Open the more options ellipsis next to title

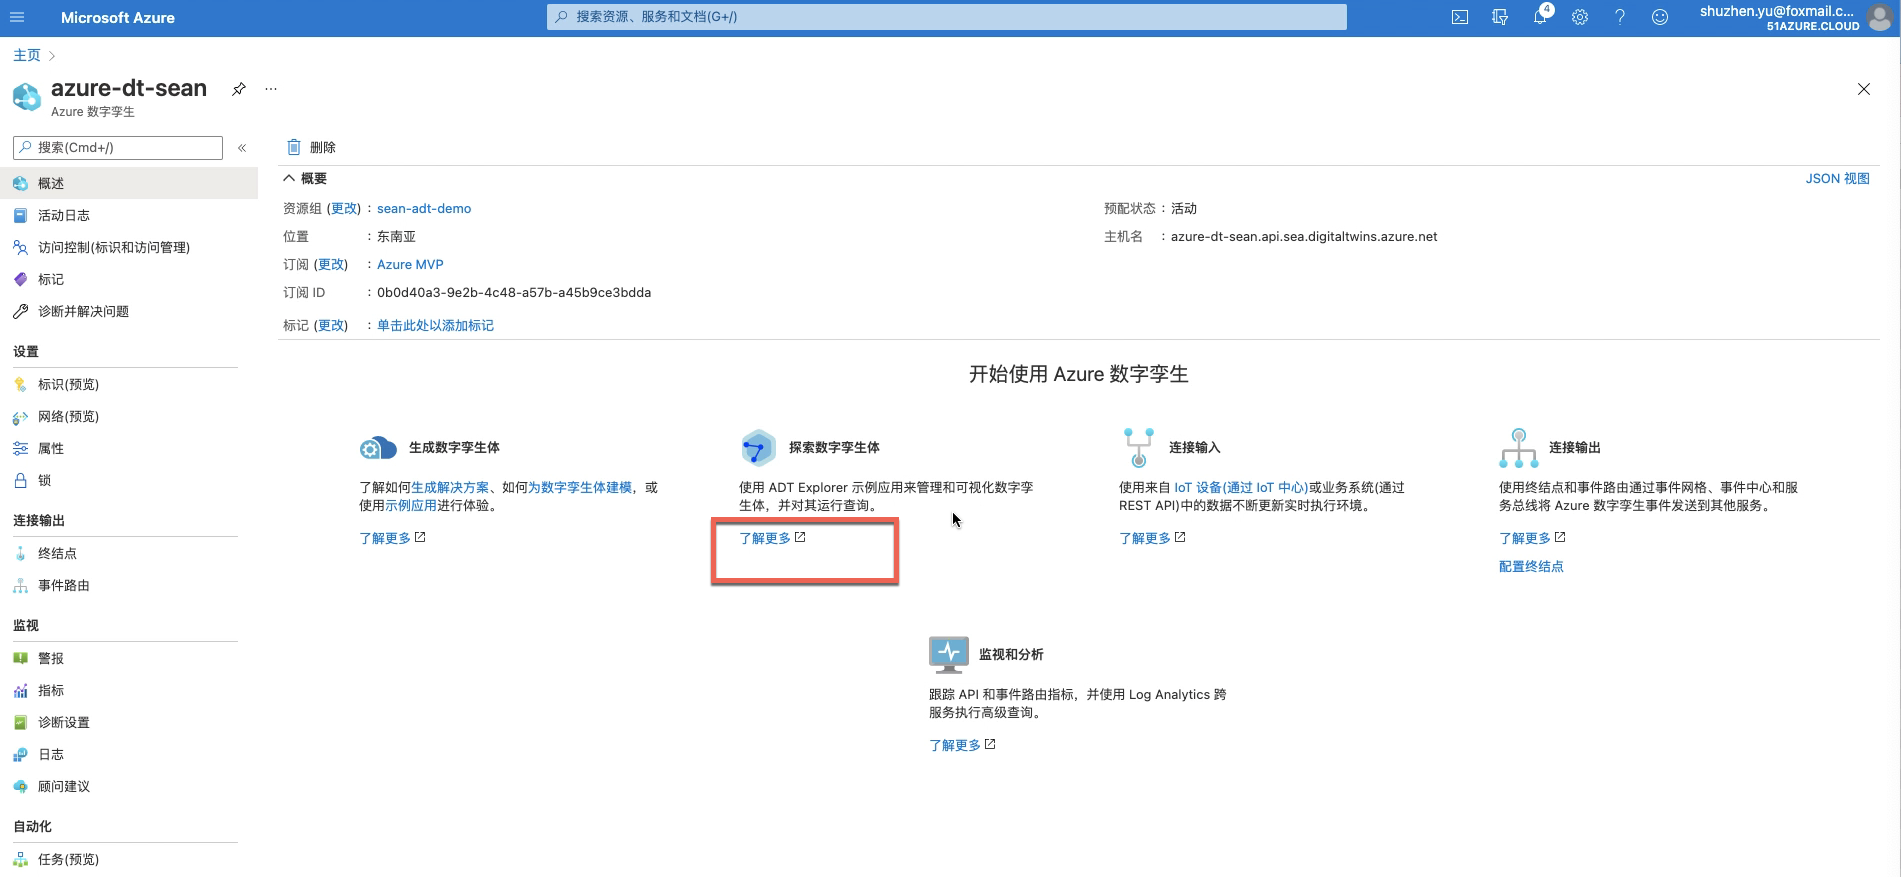(271, 89)
